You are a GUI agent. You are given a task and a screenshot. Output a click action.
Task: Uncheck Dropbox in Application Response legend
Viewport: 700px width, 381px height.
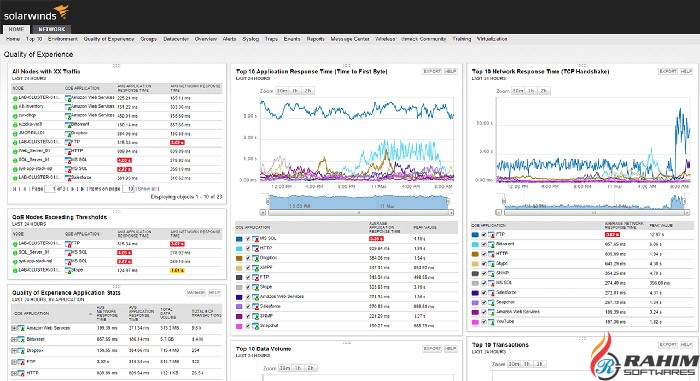click(248, 259)
